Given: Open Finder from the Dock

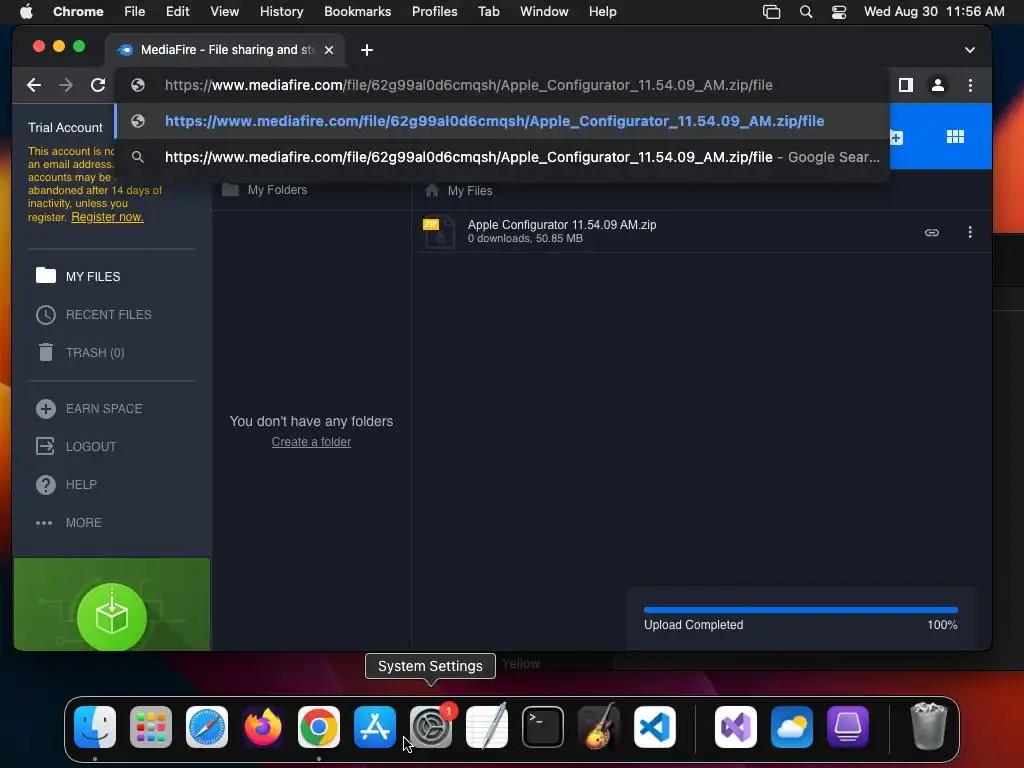Looking at the screenshot, I should 95,727.
